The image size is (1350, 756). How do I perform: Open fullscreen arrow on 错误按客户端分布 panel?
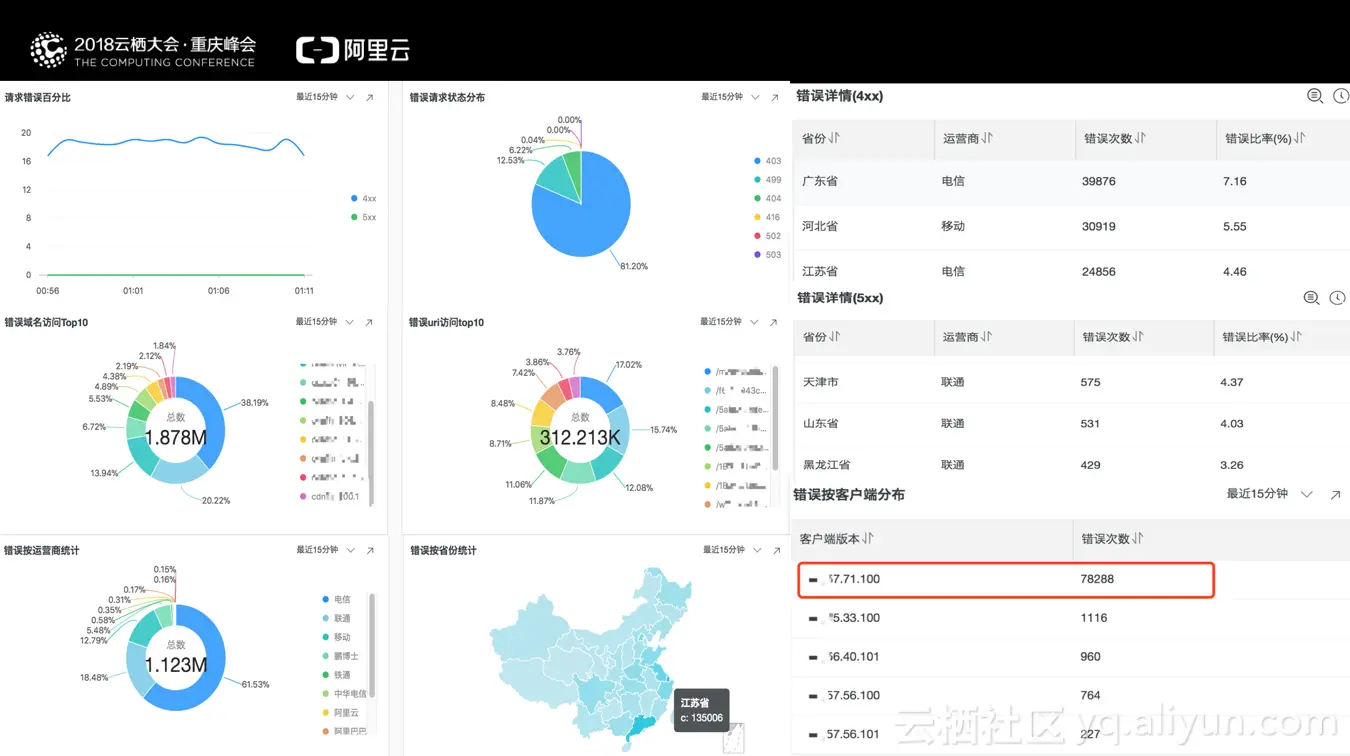coord(1335,495)
